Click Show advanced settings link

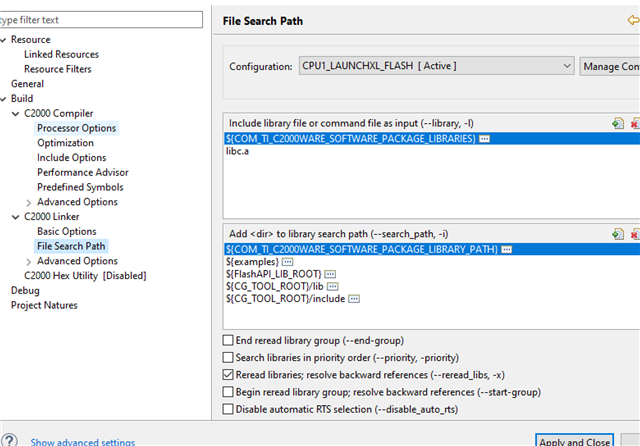click(82, 441)
